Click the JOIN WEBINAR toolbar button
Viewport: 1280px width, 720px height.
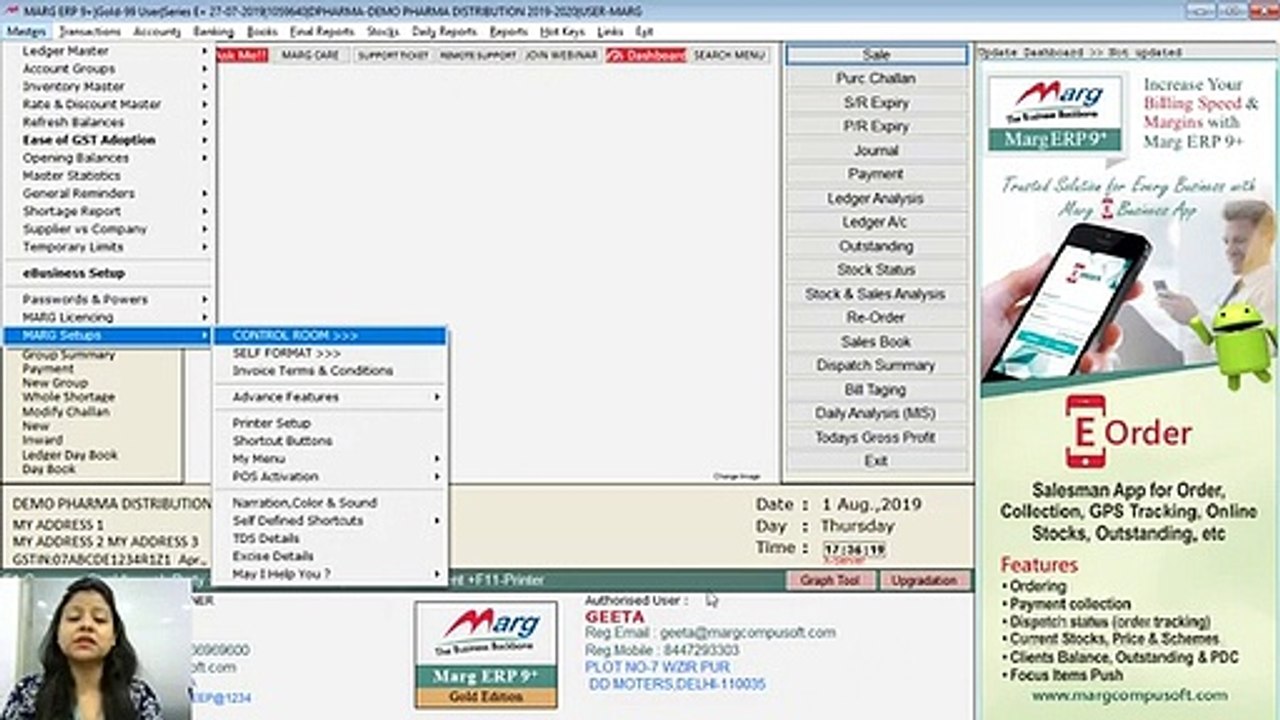561,55
